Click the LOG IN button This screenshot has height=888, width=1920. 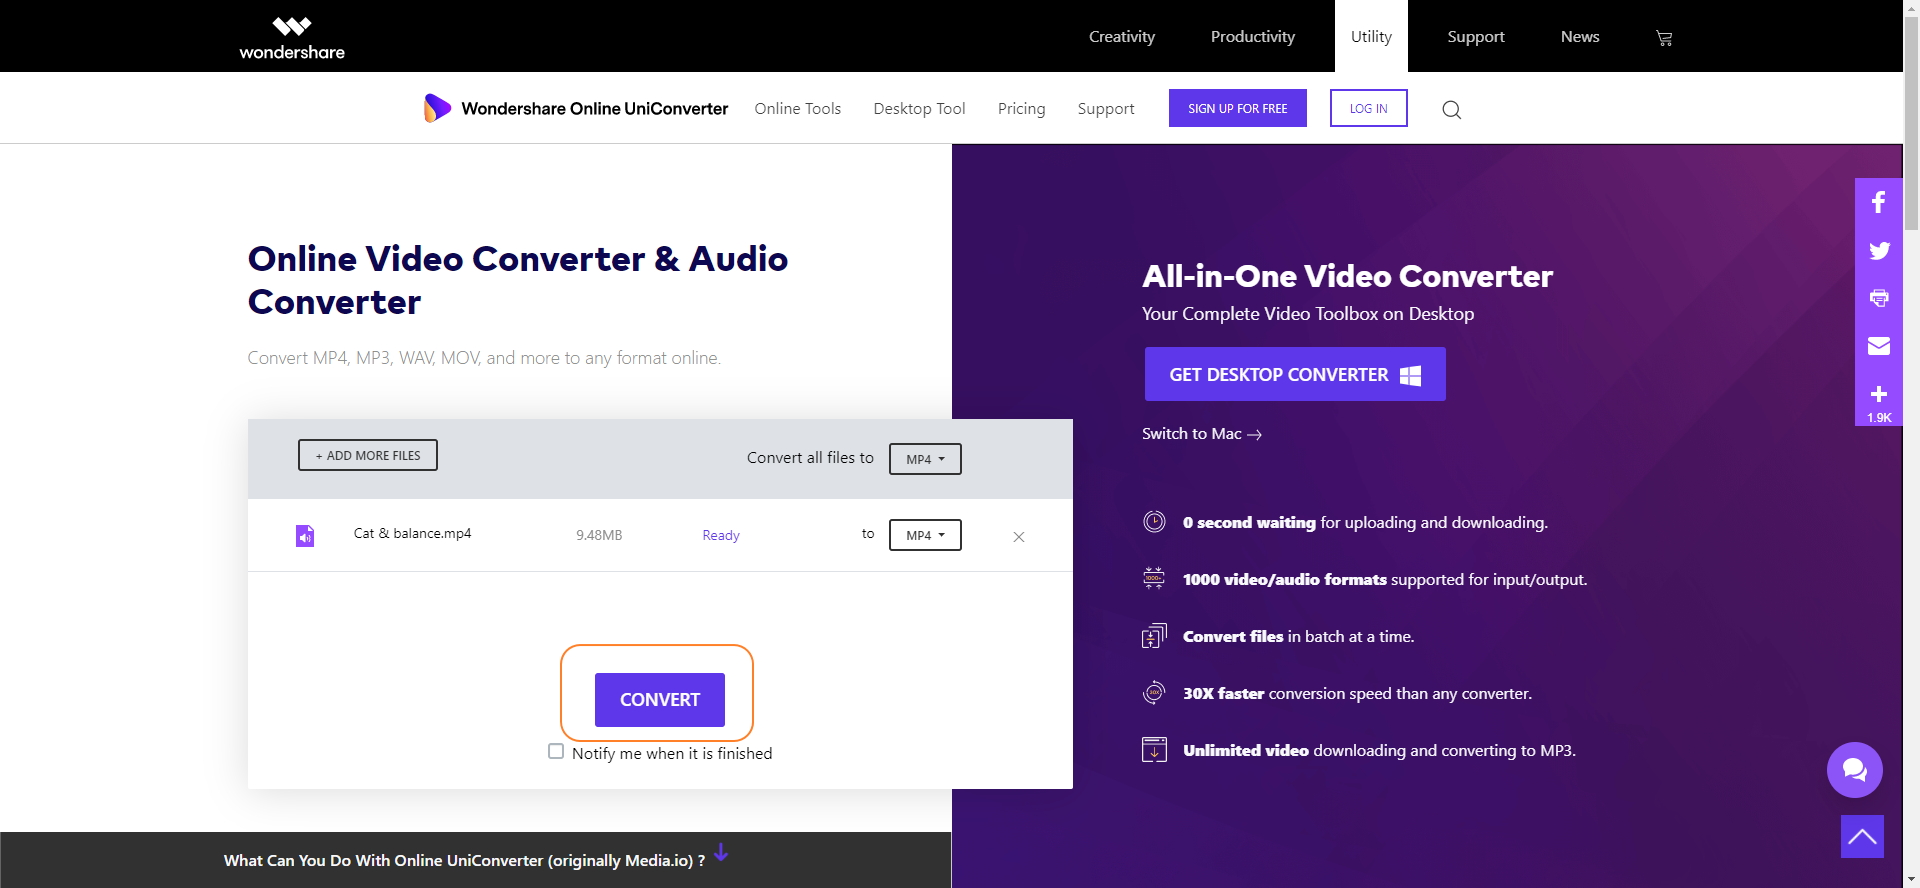coord(1369,108)
